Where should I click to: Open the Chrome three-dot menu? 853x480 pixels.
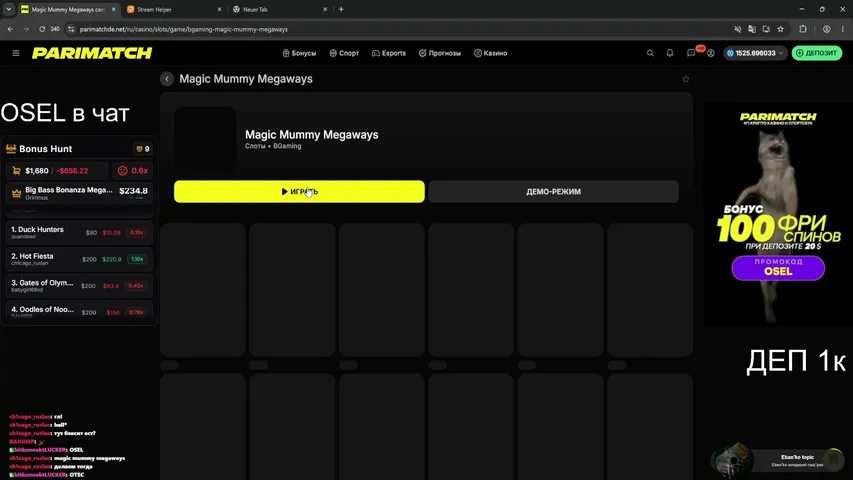click(x=842, y=29)
